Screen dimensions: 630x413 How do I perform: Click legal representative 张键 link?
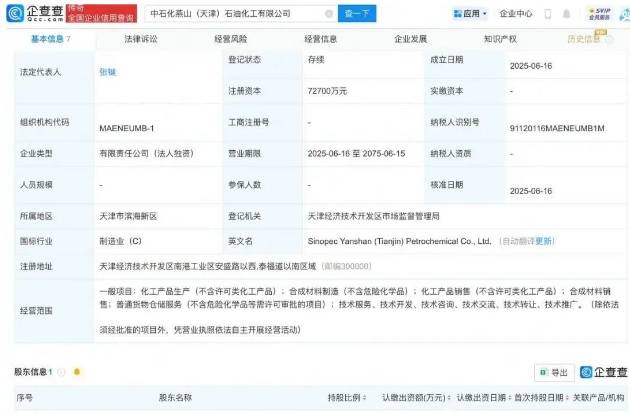[x=108, y=72]
